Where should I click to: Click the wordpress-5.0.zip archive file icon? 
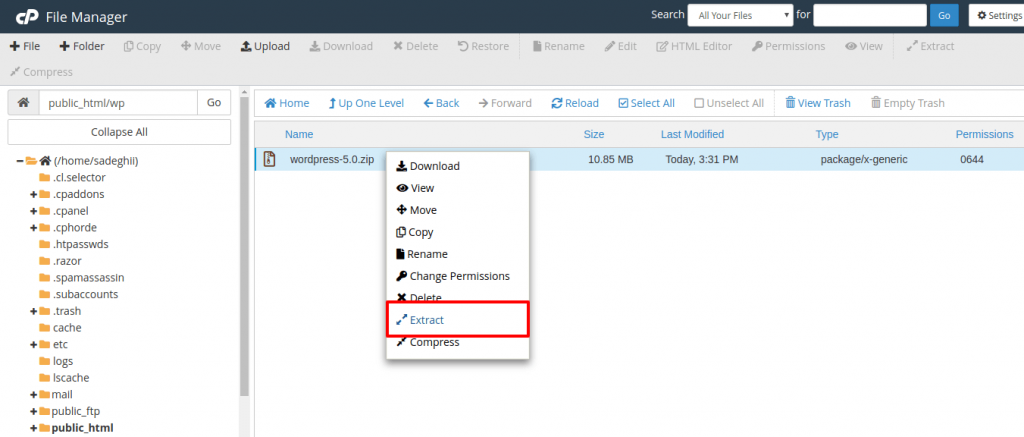tap(269, 159)
